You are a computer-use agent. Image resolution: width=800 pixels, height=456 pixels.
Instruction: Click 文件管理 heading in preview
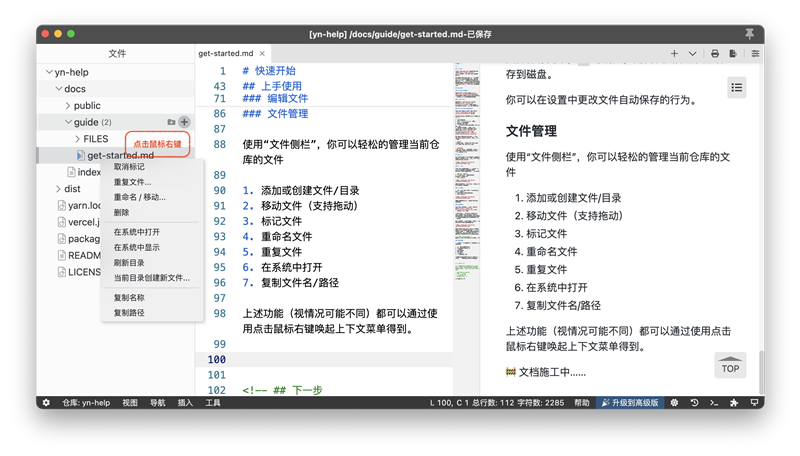[531, 131]
